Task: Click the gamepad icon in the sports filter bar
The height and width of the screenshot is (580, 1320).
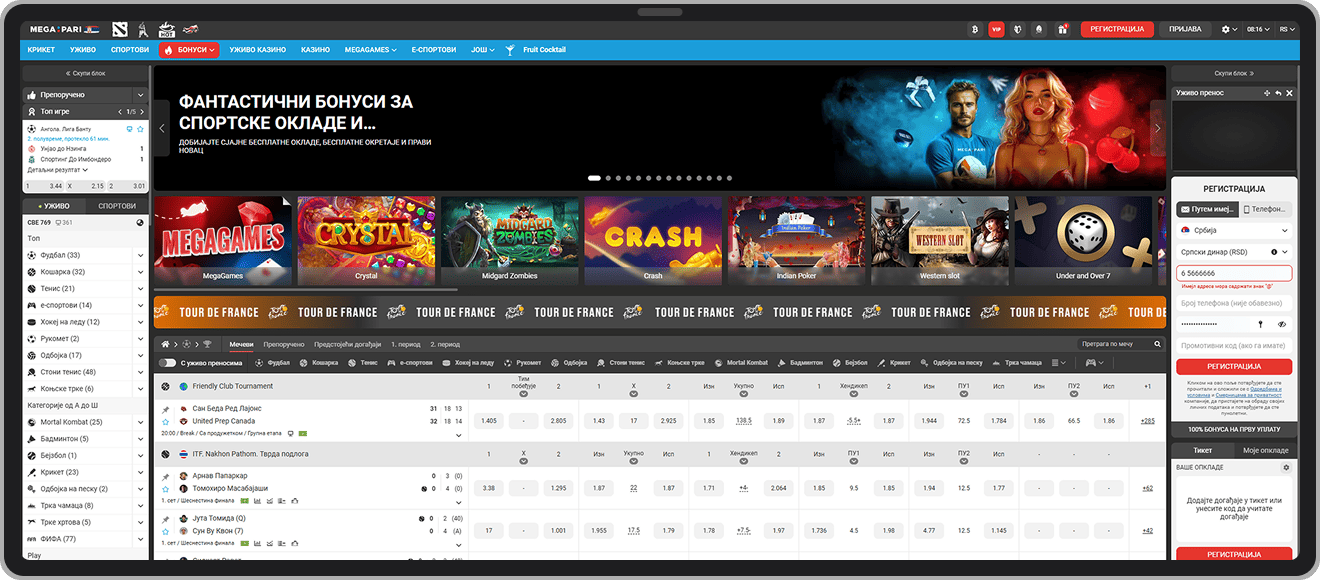Action: click(x=1091, y=363)
